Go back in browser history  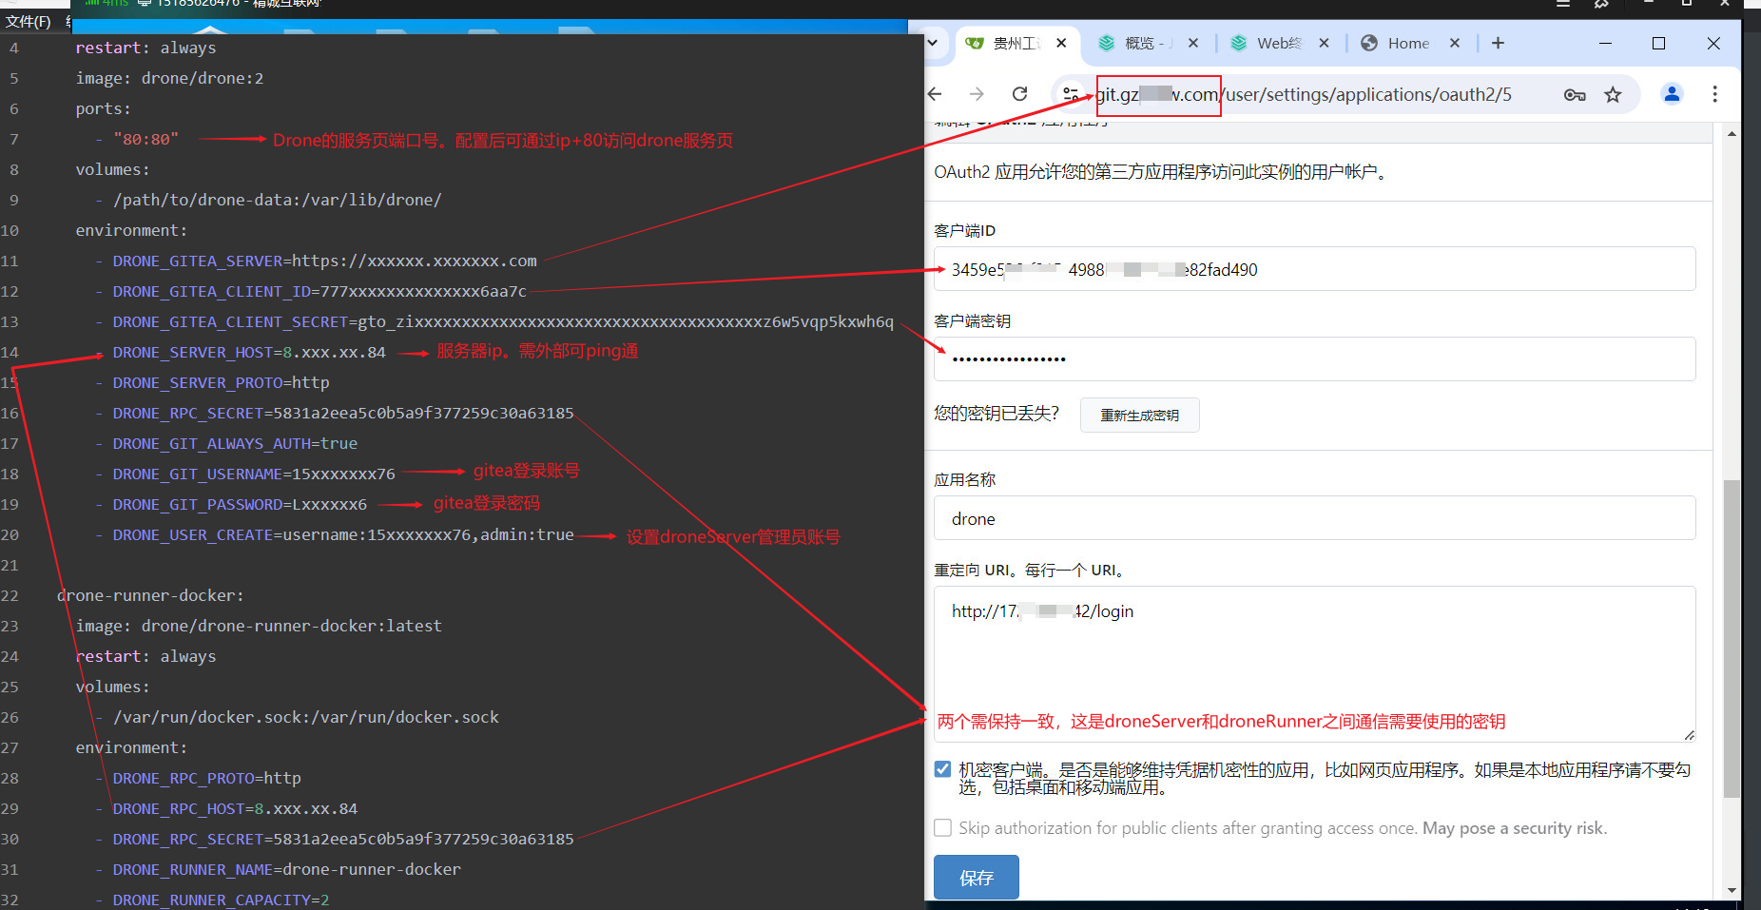coord(936,94)
